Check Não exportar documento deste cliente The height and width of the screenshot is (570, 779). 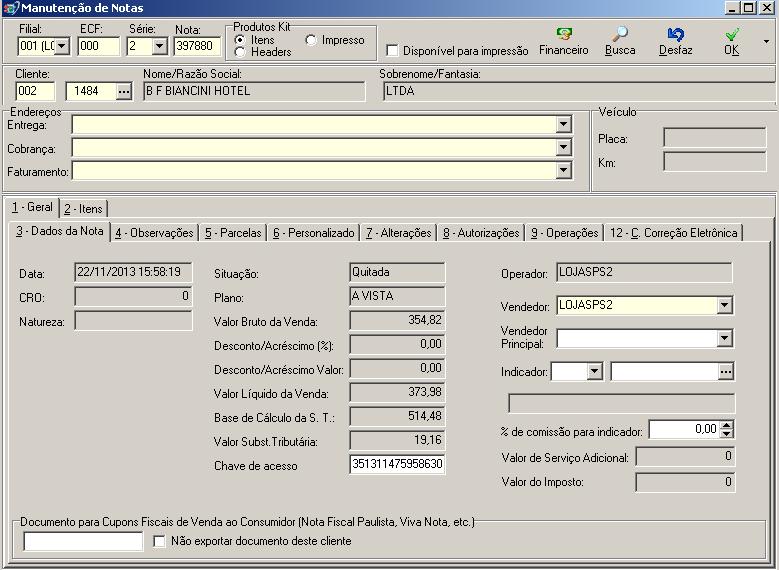coord(160,541)
